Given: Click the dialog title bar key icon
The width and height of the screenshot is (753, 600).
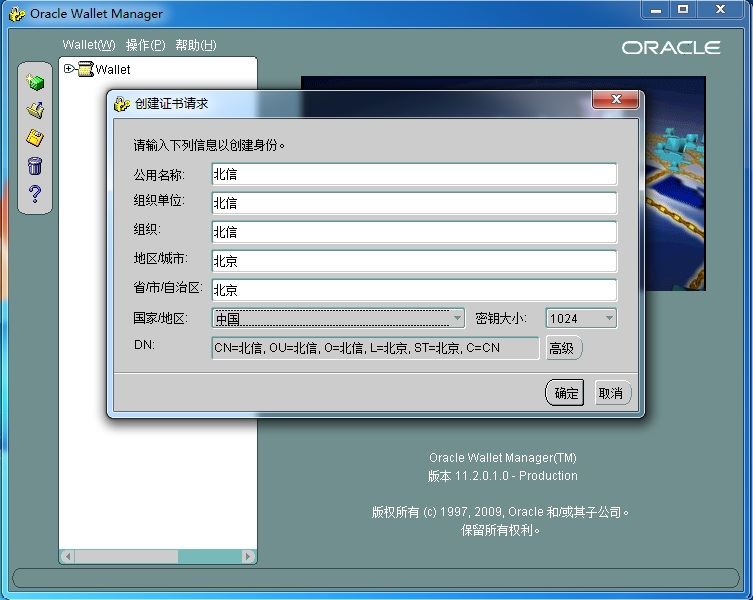Looking at the screenshot, I should 122,103.
